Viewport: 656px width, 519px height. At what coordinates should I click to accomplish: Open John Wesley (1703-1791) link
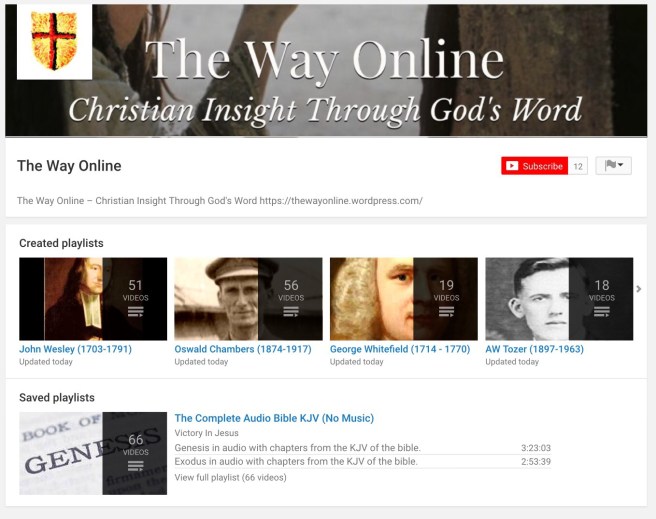tap(75, 349)
